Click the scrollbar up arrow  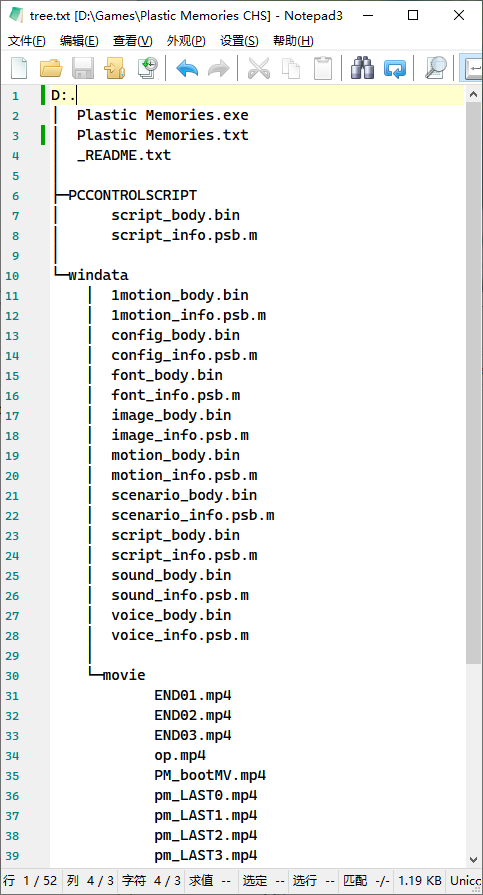(474, 94)
